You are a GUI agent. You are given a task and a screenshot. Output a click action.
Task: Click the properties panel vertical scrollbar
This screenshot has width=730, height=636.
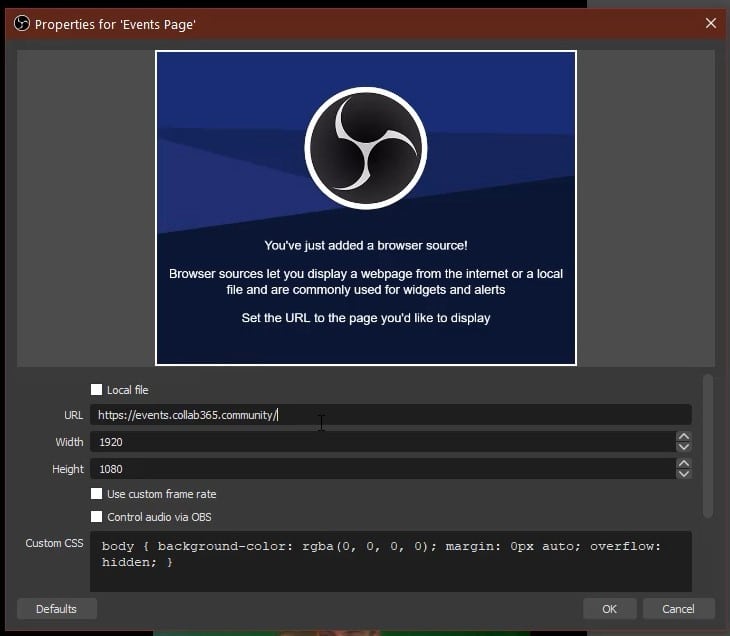point(708,446)
